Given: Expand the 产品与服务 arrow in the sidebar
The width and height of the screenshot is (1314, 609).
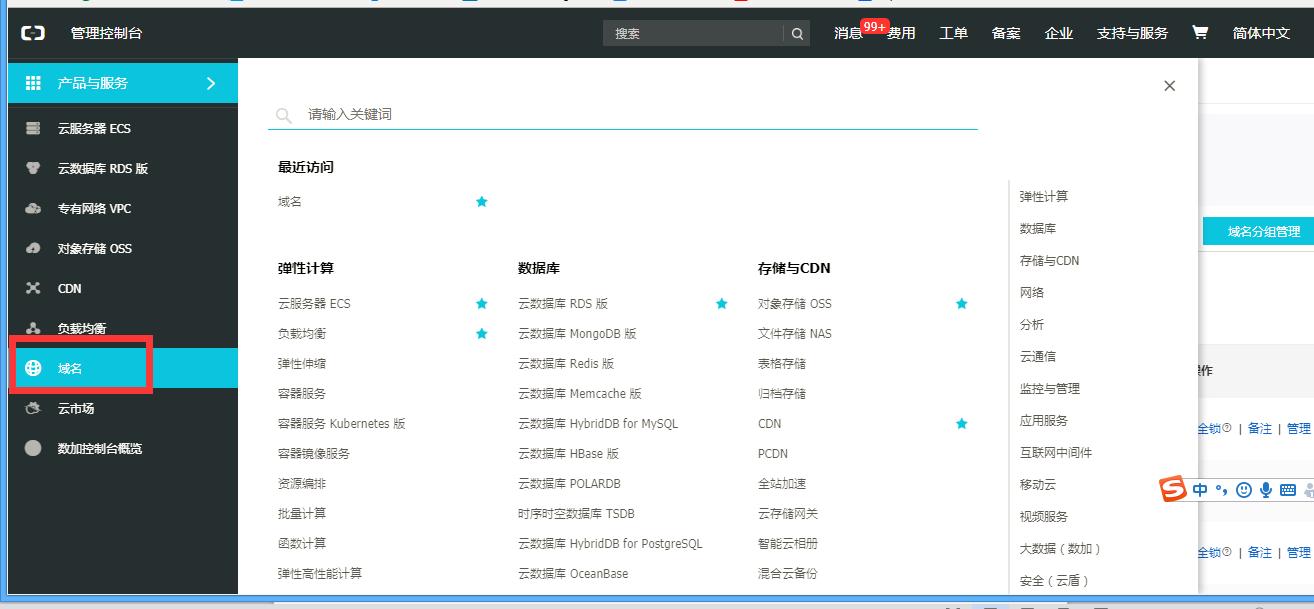Looking at the screenshot, I should (212, 84).
